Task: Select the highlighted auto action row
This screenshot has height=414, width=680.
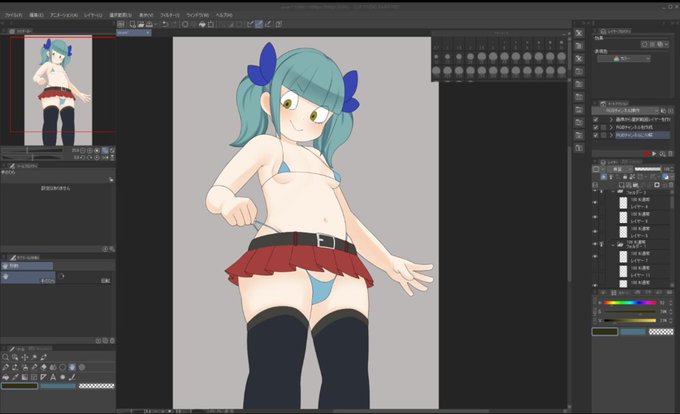Action: coord(643,135)
